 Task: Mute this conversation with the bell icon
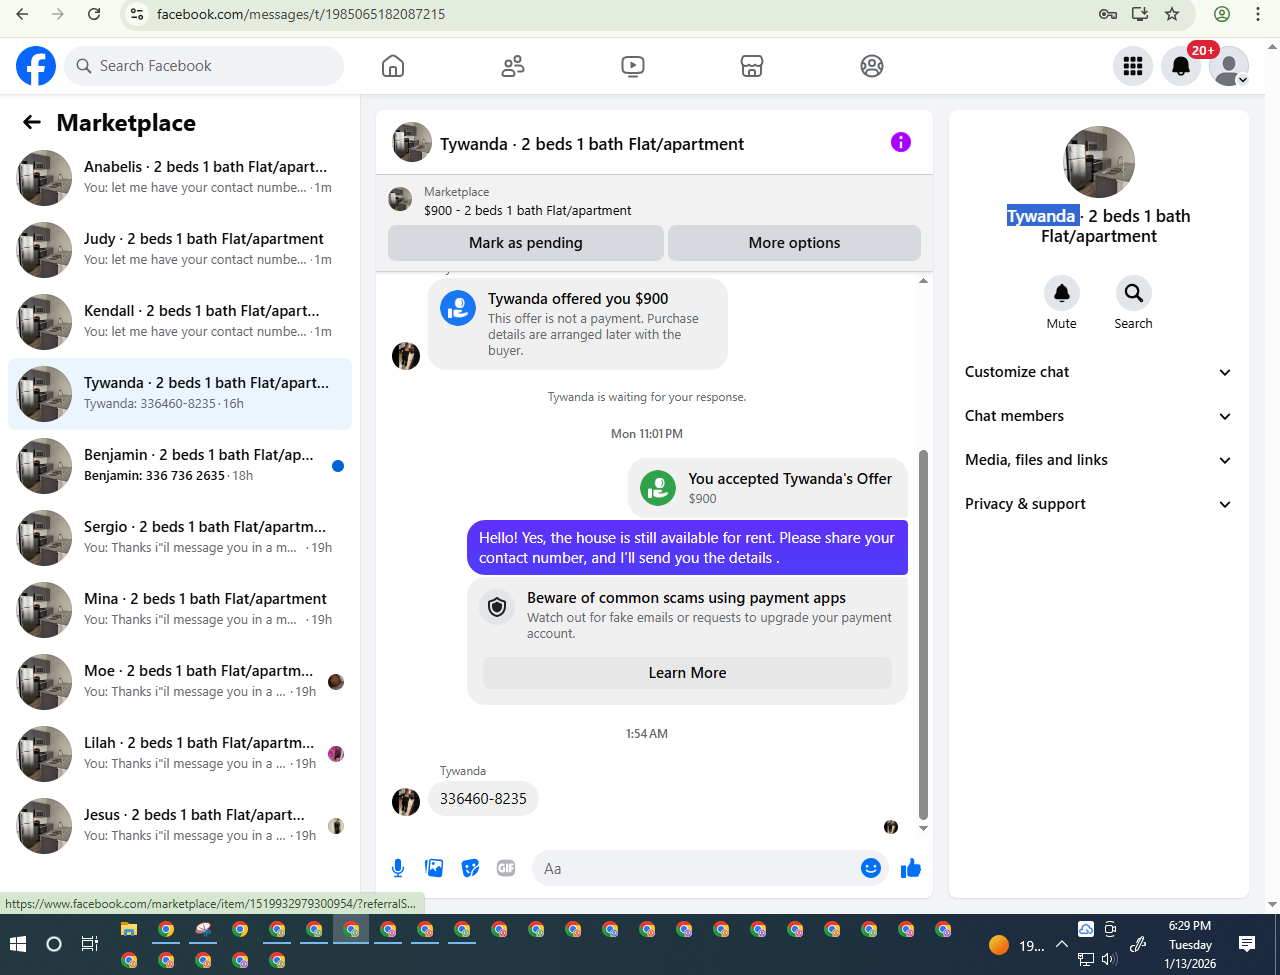tap(1062, 293)
